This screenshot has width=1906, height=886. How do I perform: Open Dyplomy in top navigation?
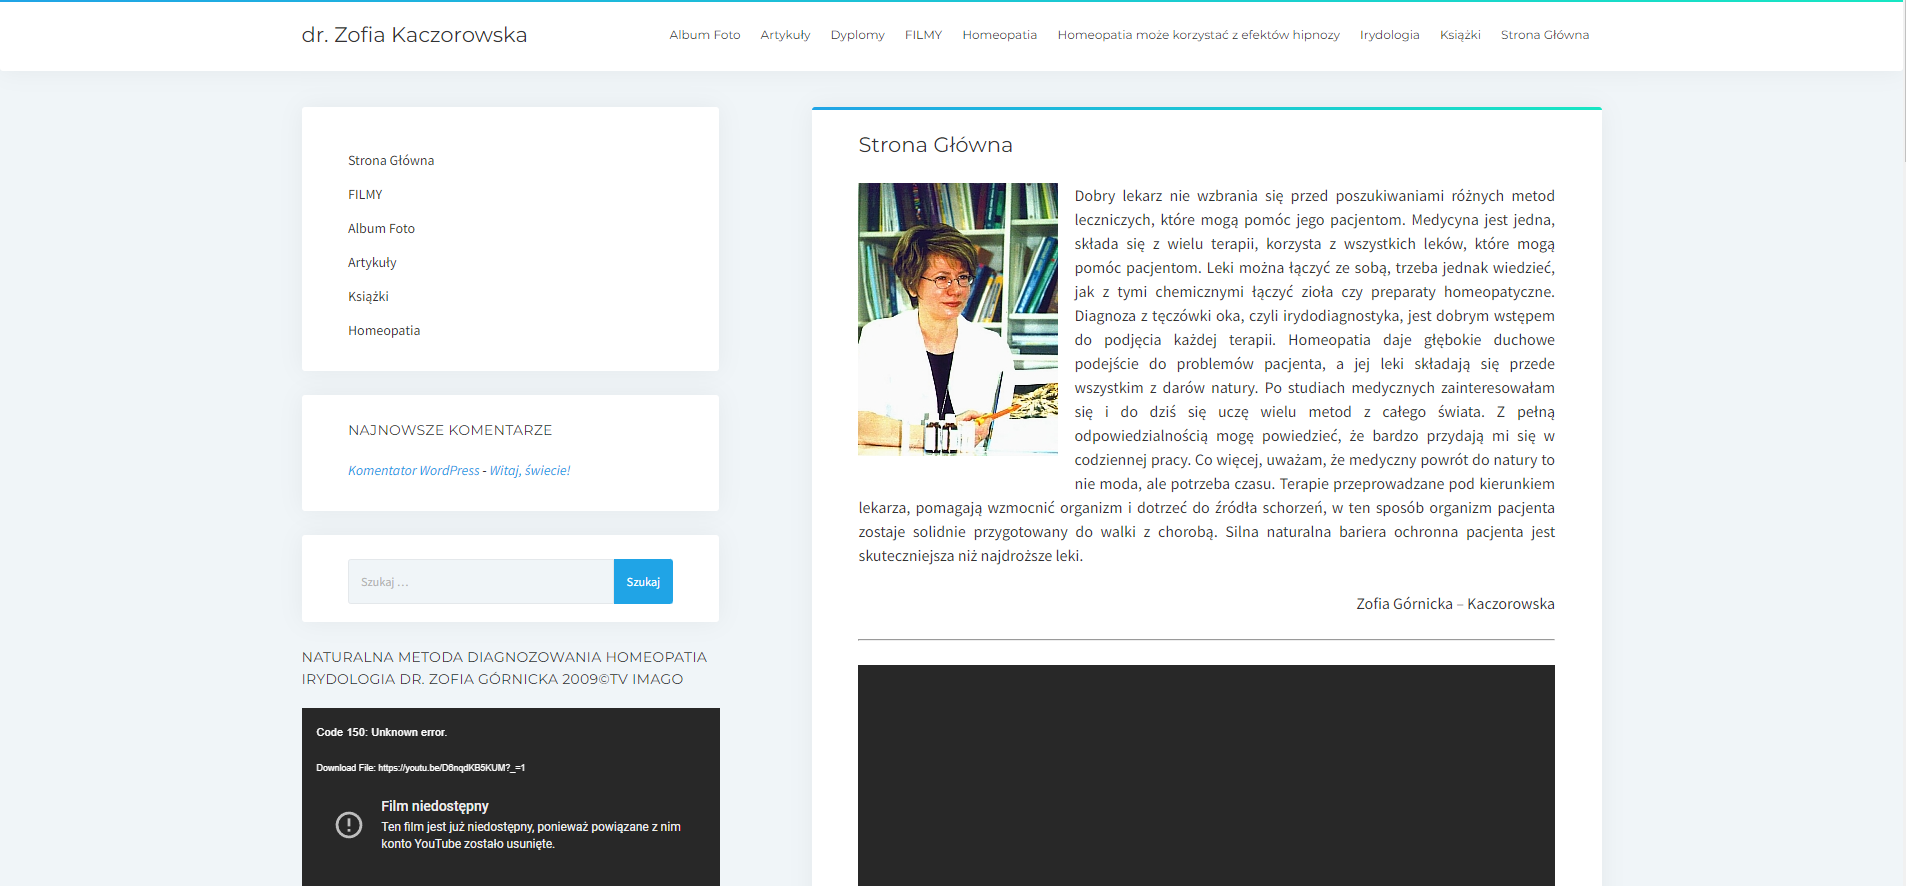(857, 35)
